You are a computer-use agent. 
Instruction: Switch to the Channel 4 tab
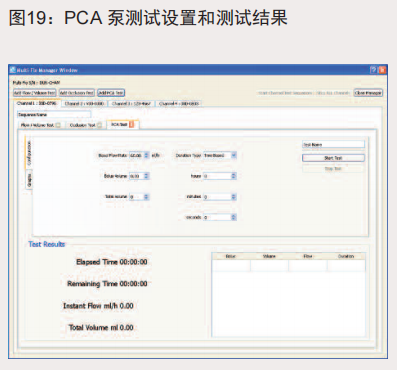179,104
